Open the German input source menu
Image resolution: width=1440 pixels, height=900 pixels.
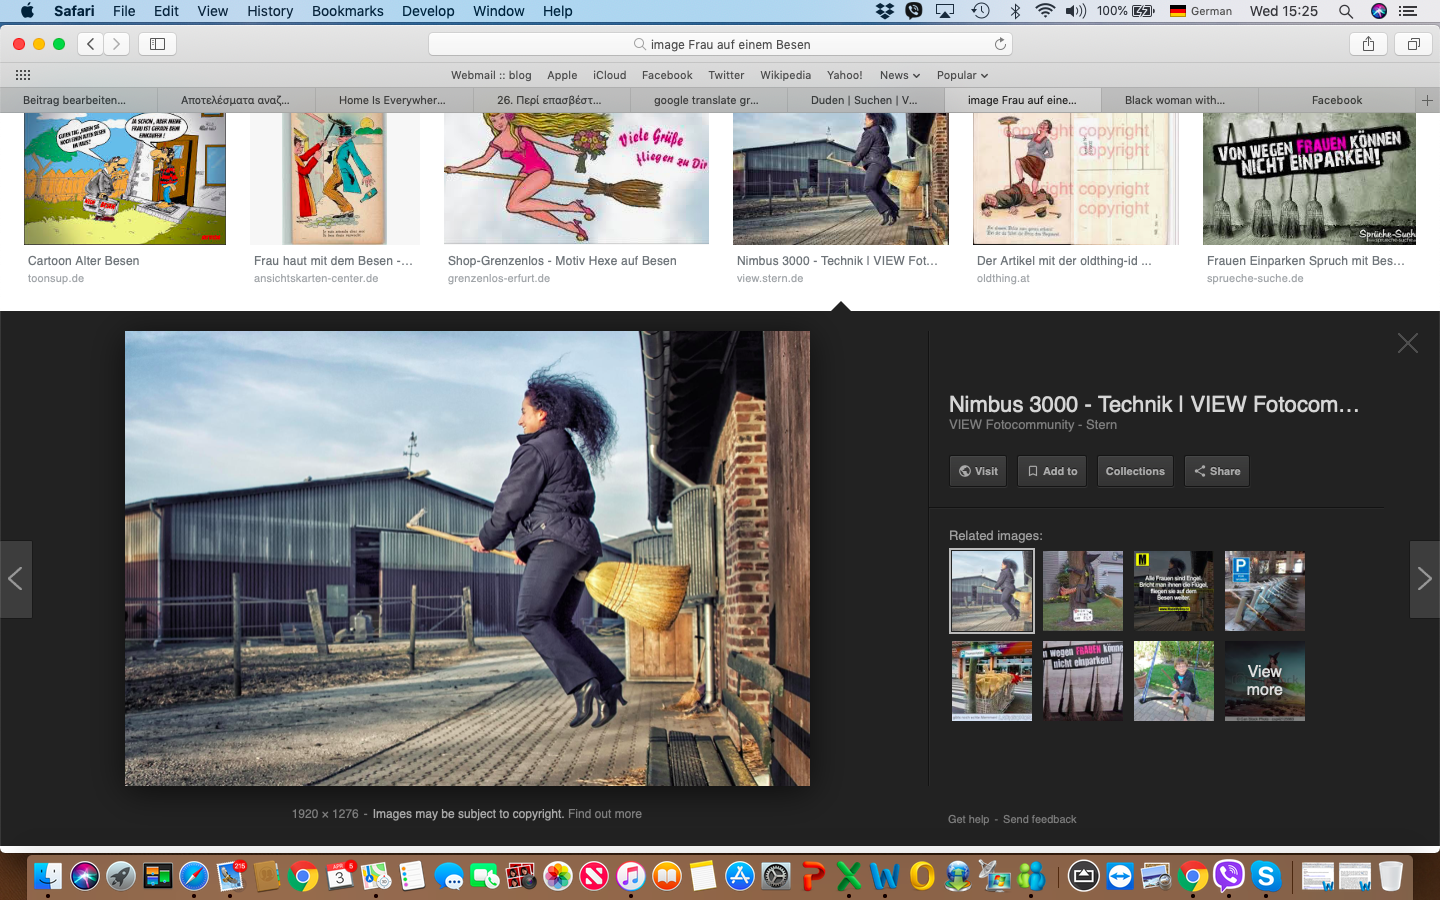click(x=1200, y=11)
